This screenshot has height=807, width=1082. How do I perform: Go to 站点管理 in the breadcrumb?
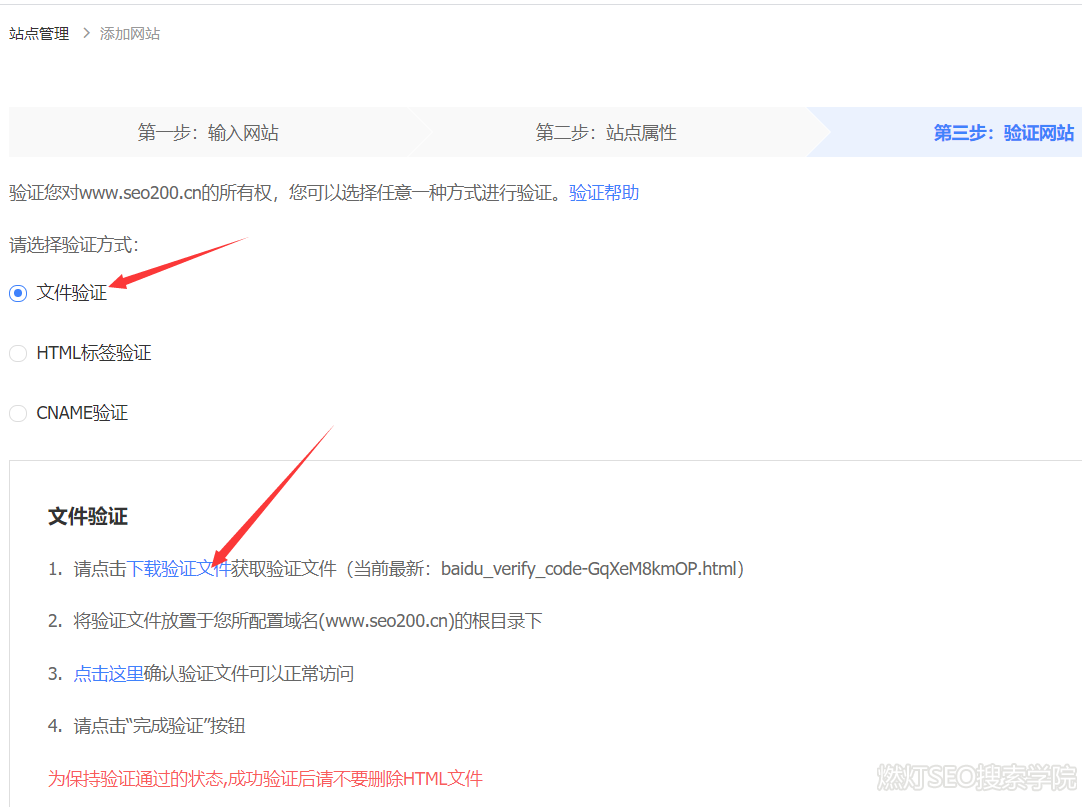tap(39, 34)
